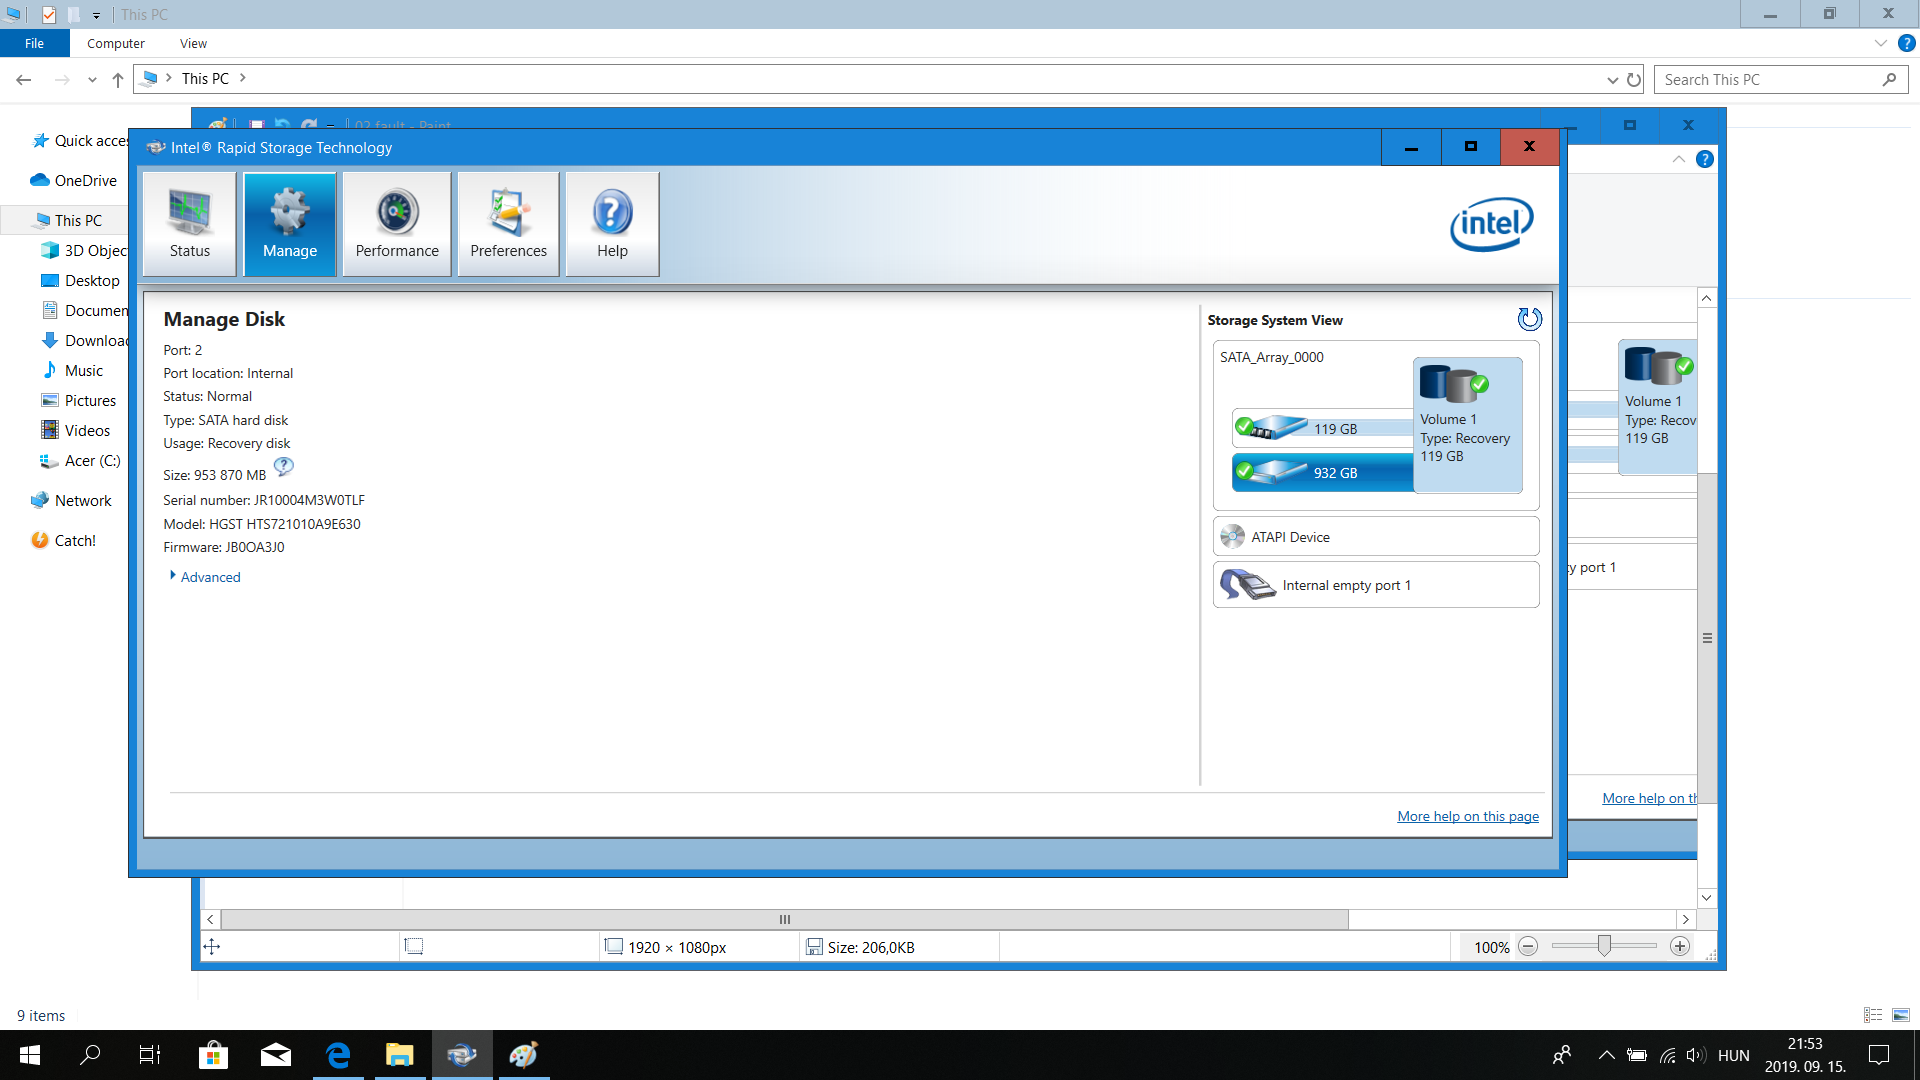Open recent locations dropdown arrow
The image size is (1920, 1080).
pos(92,79)
